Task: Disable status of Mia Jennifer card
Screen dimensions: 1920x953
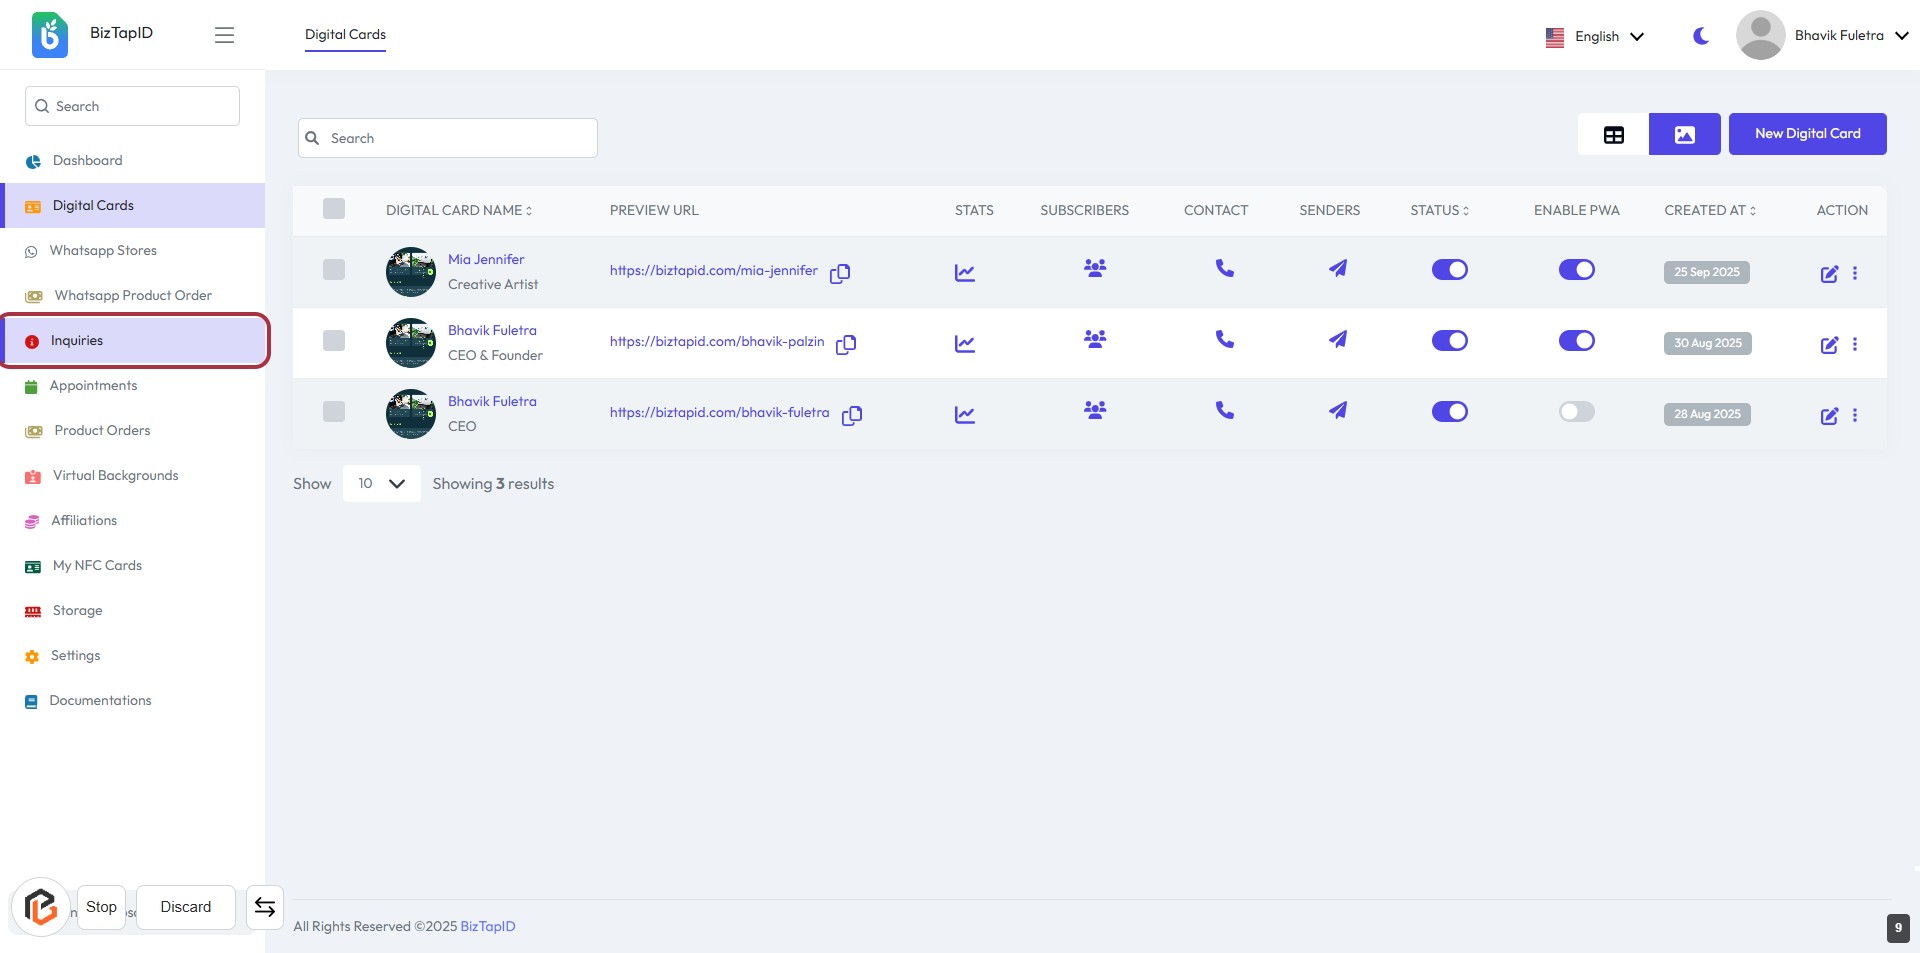Action: pos(1449,270)
